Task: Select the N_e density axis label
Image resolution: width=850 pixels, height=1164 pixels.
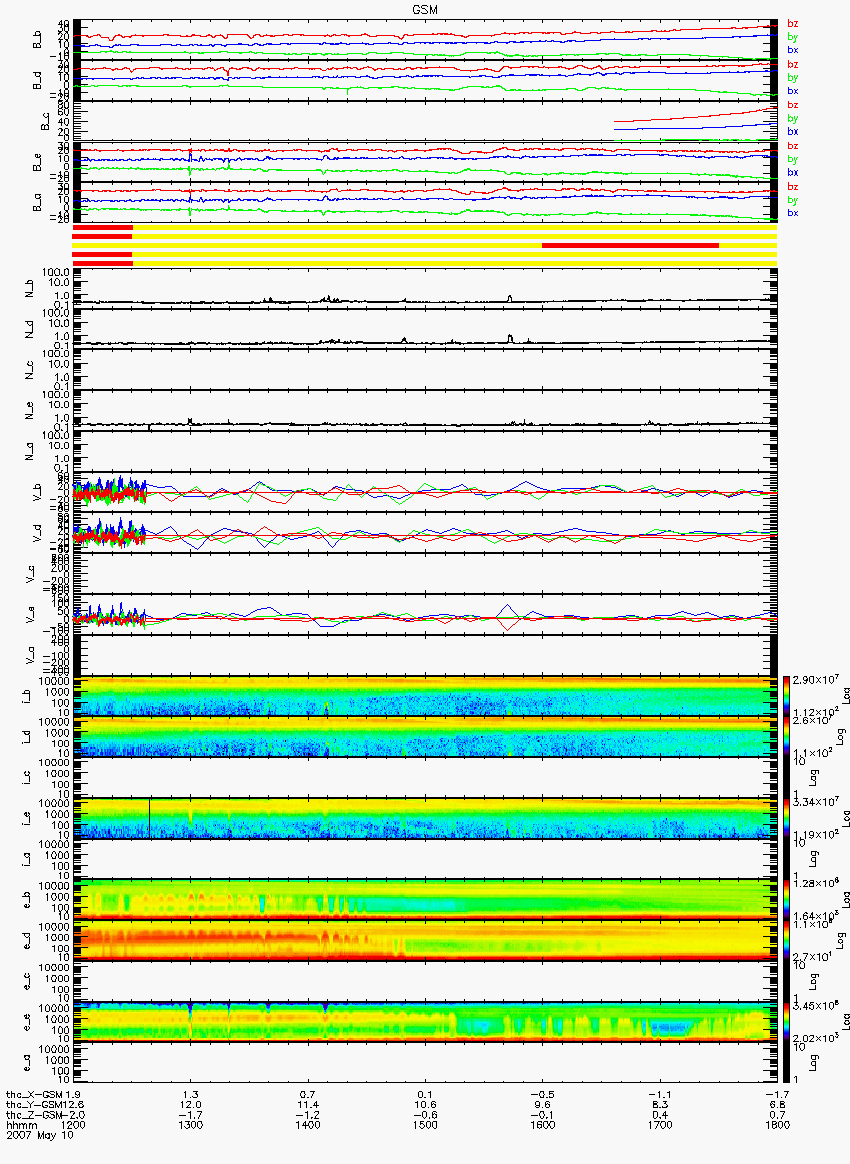Action: [x=30, y=411]
